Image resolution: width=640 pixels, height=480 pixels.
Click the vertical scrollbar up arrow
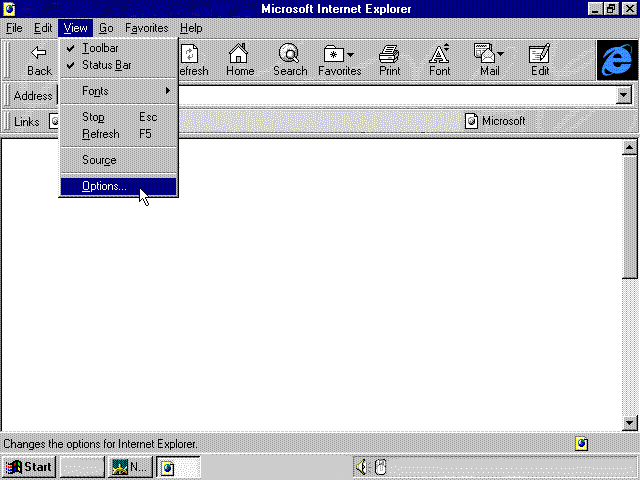click(629, 147)
